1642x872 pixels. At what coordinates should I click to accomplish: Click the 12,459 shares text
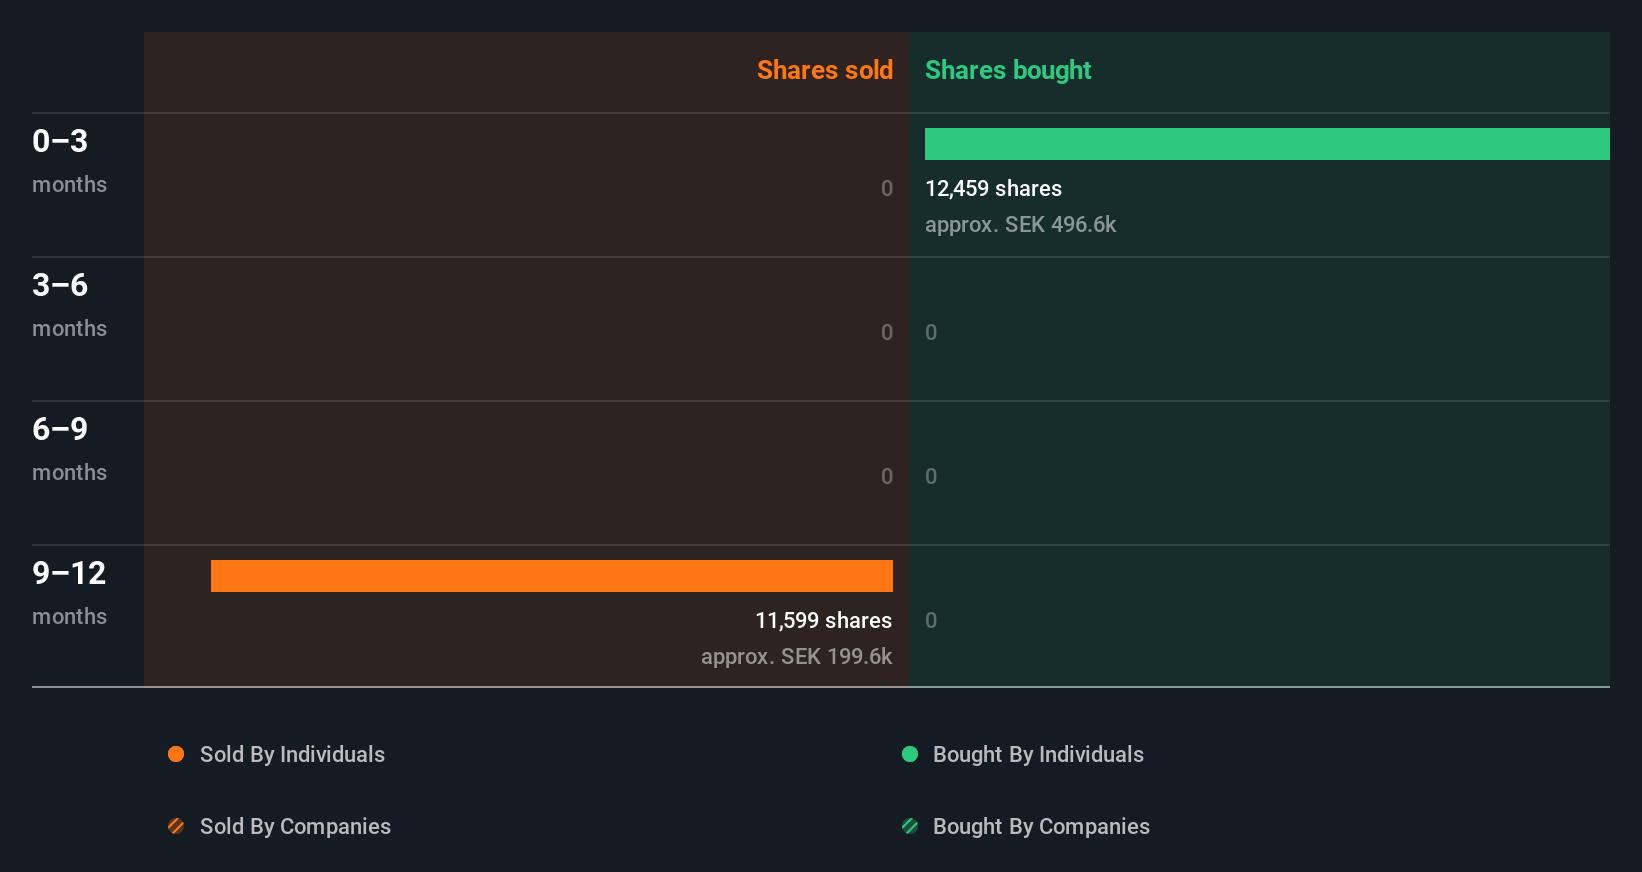coord(993,188)
